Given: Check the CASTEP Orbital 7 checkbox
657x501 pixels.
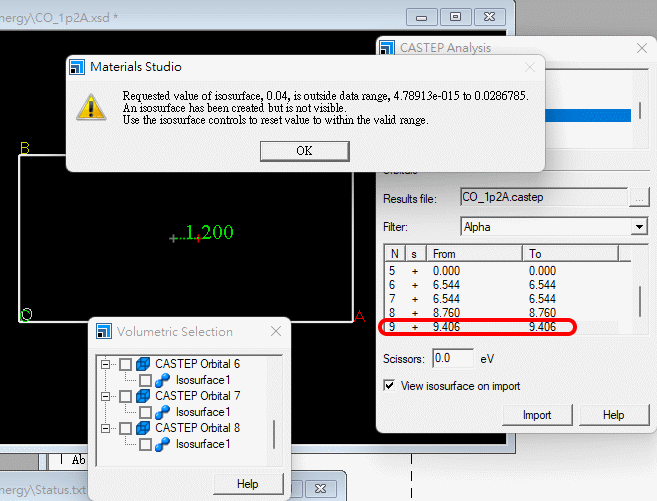Looking at the screenshot, I should pyautogui.click(x=125, y=396).
